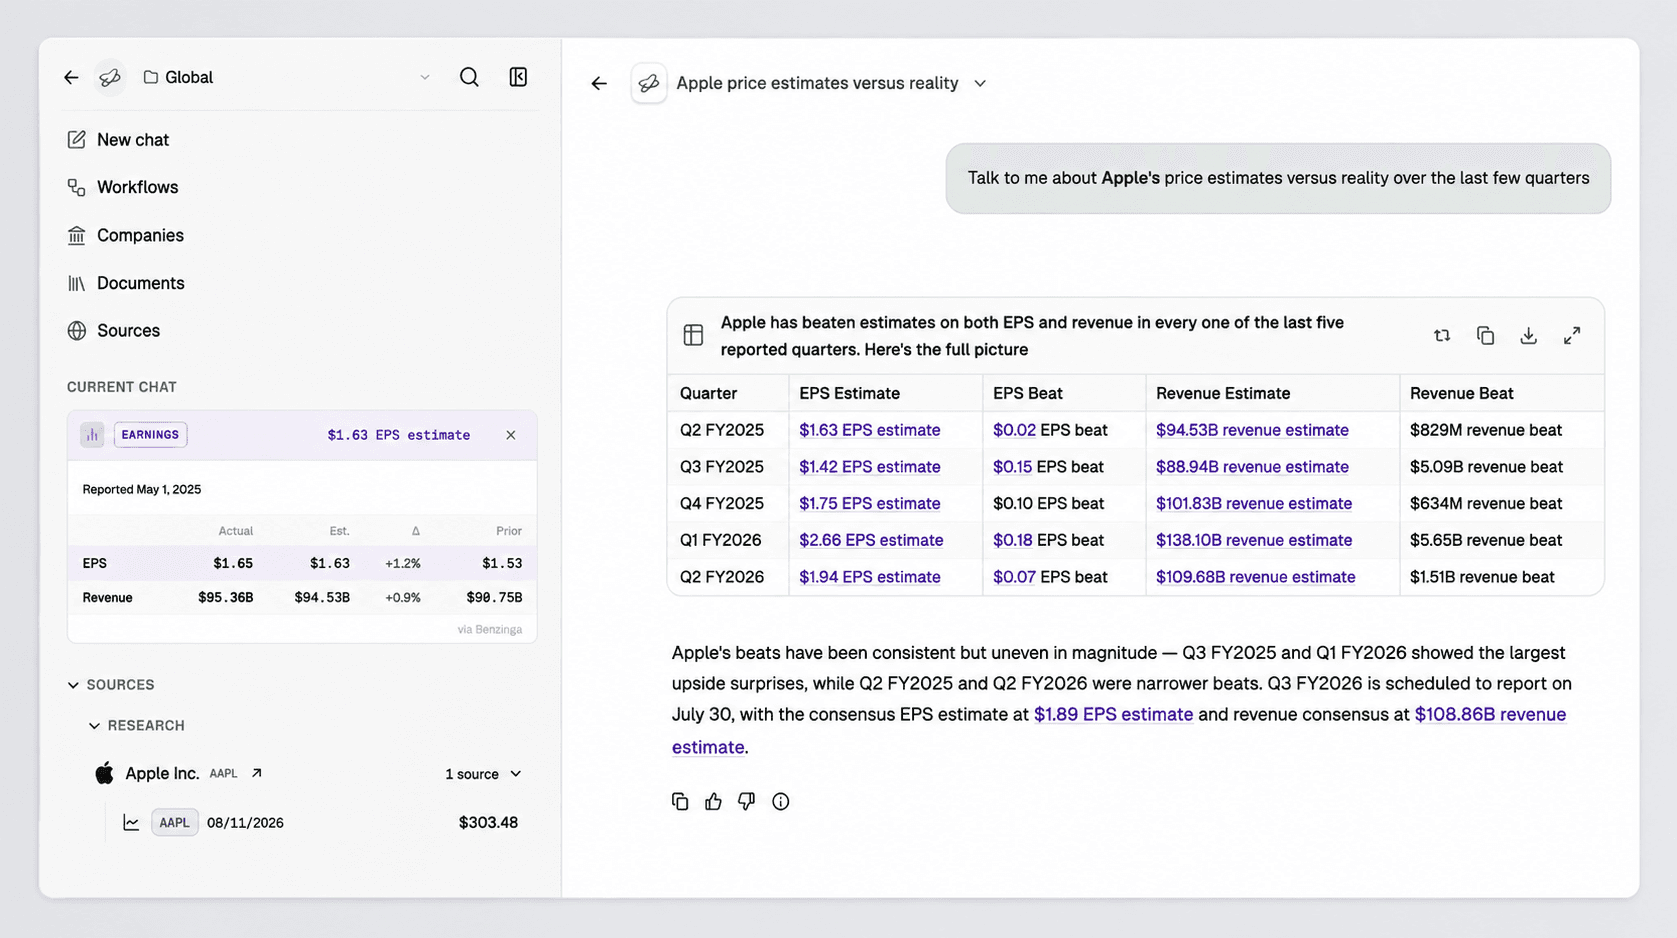This screenshot has height=938, width=1677.
Task: Click the $0.10 EPS beat cell
Action: coord(1048,504)
